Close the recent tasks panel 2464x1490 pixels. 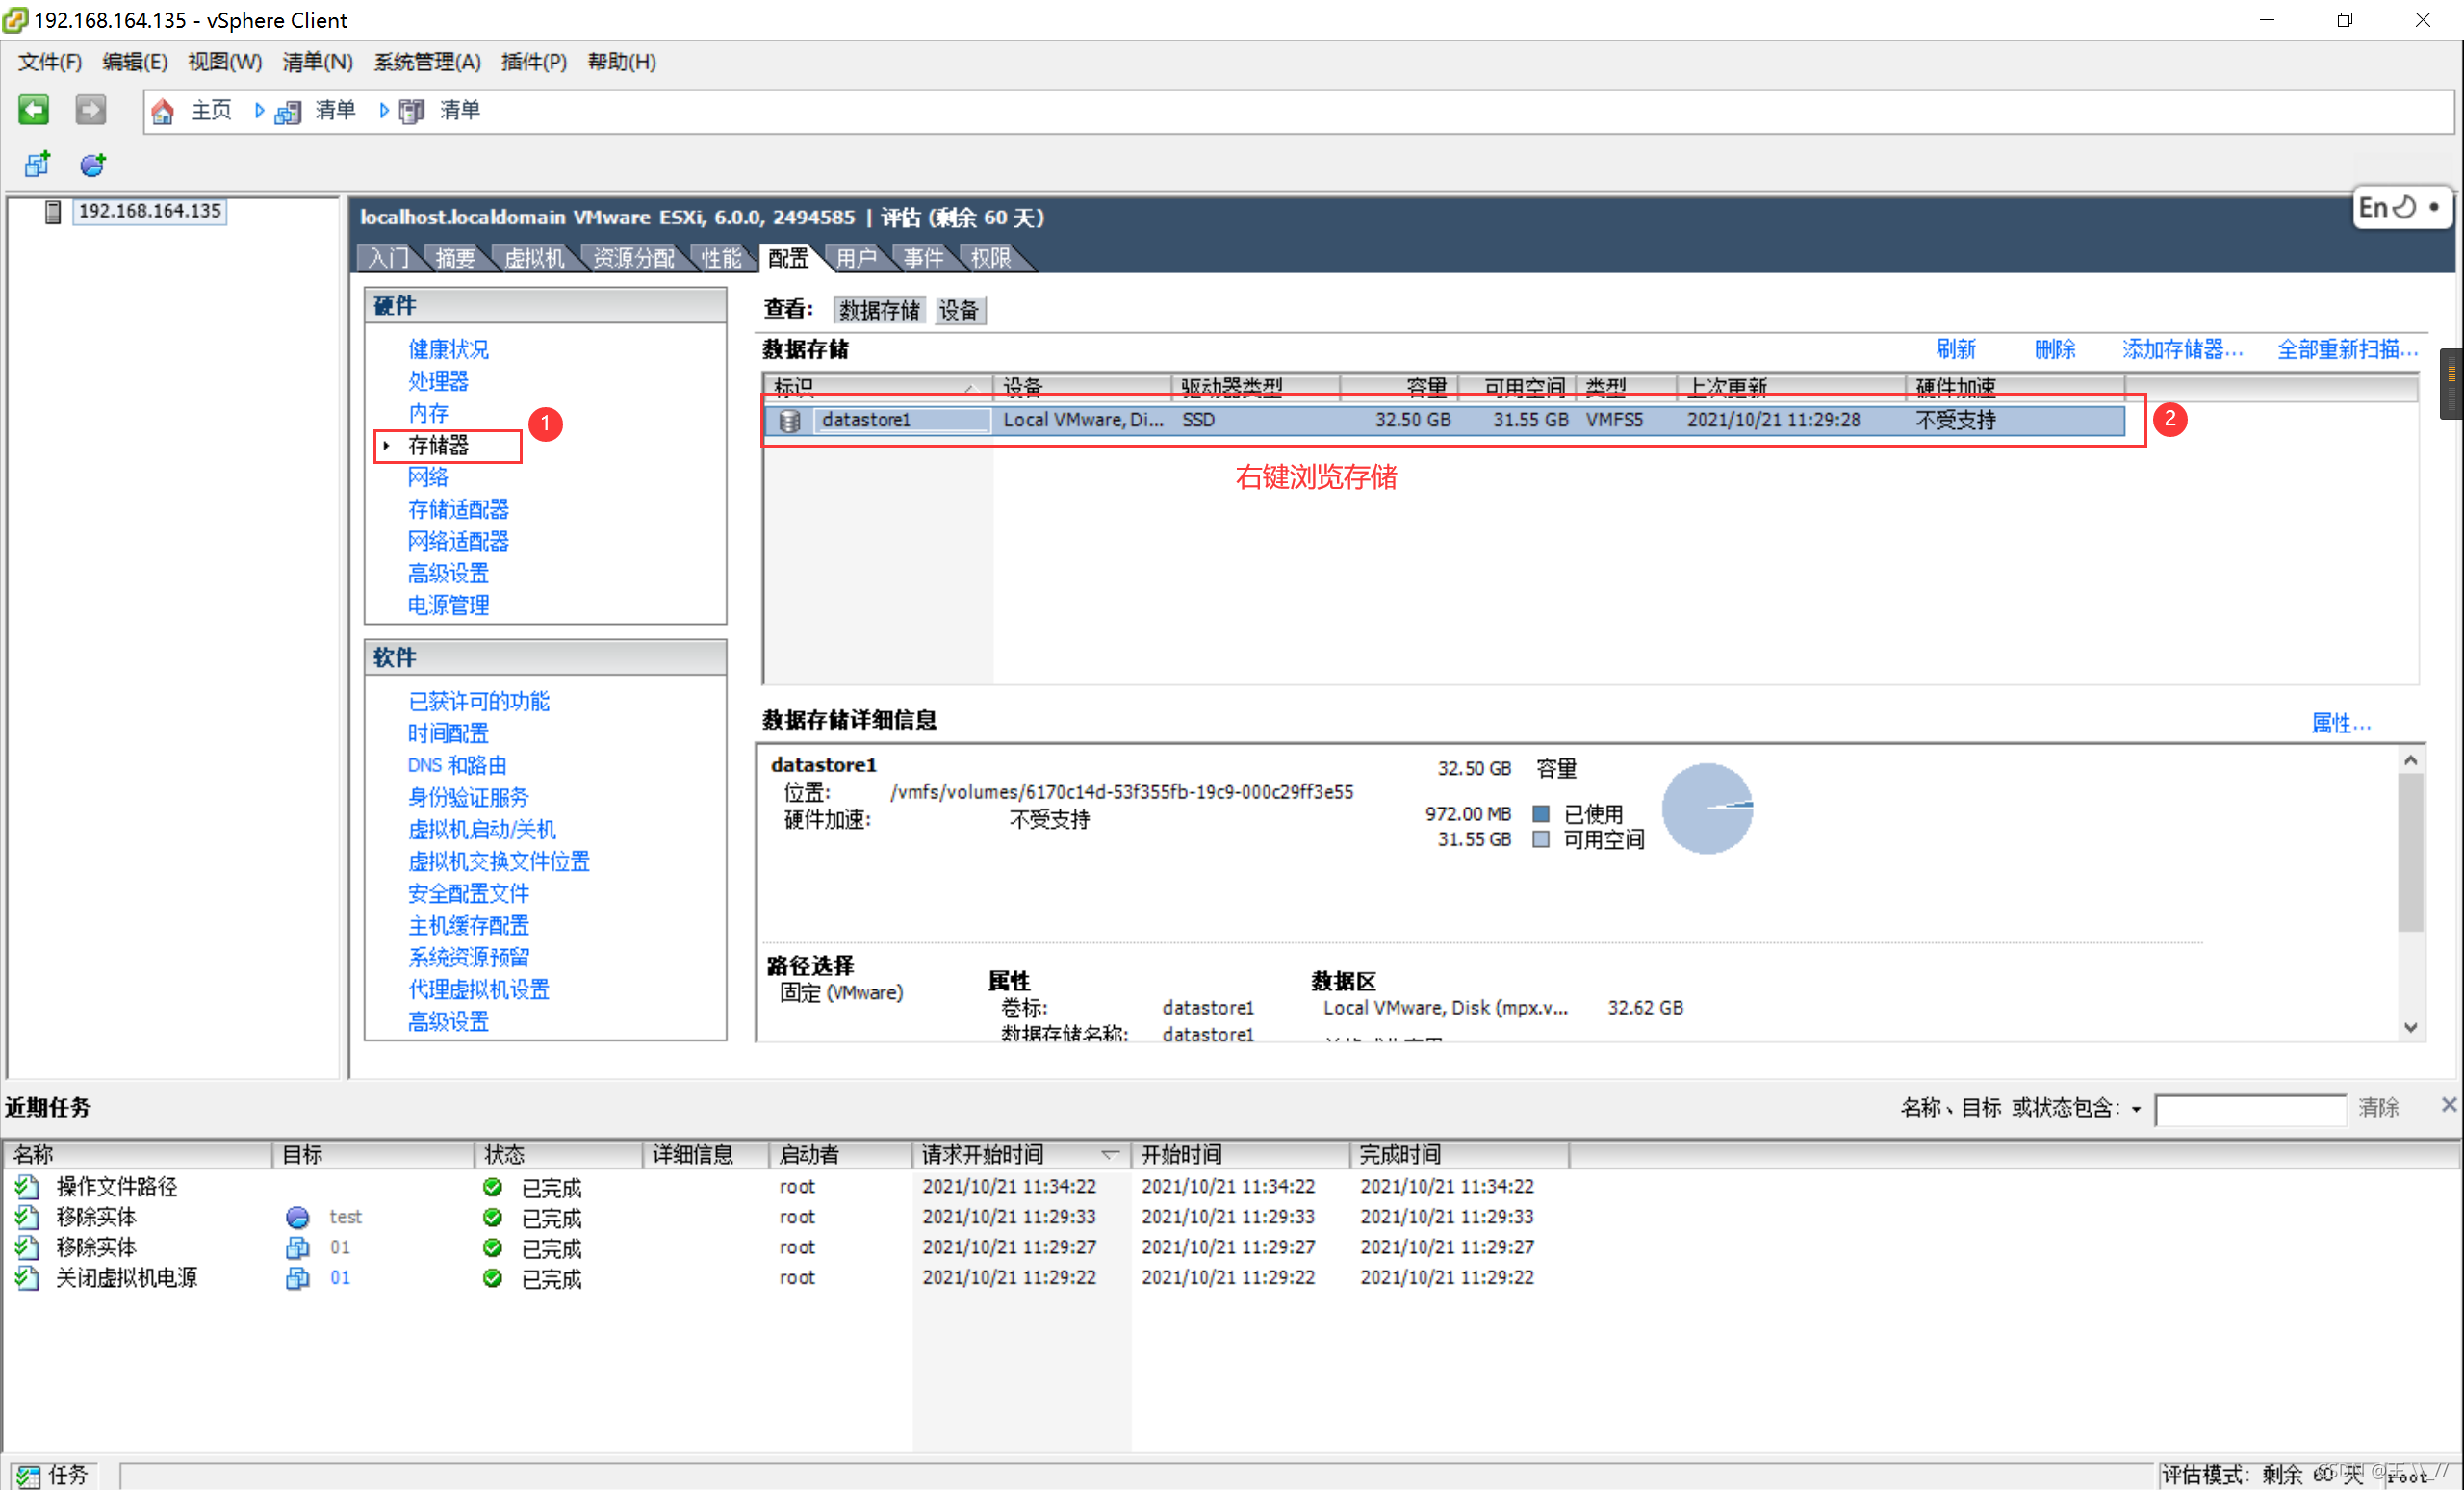[x=2448, y=1104]
